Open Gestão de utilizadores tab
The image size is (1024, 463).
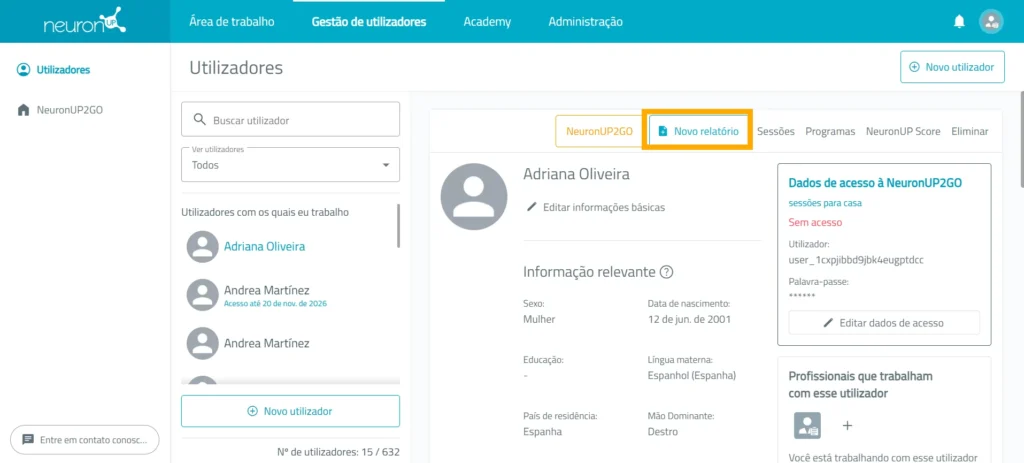(369, 22)
